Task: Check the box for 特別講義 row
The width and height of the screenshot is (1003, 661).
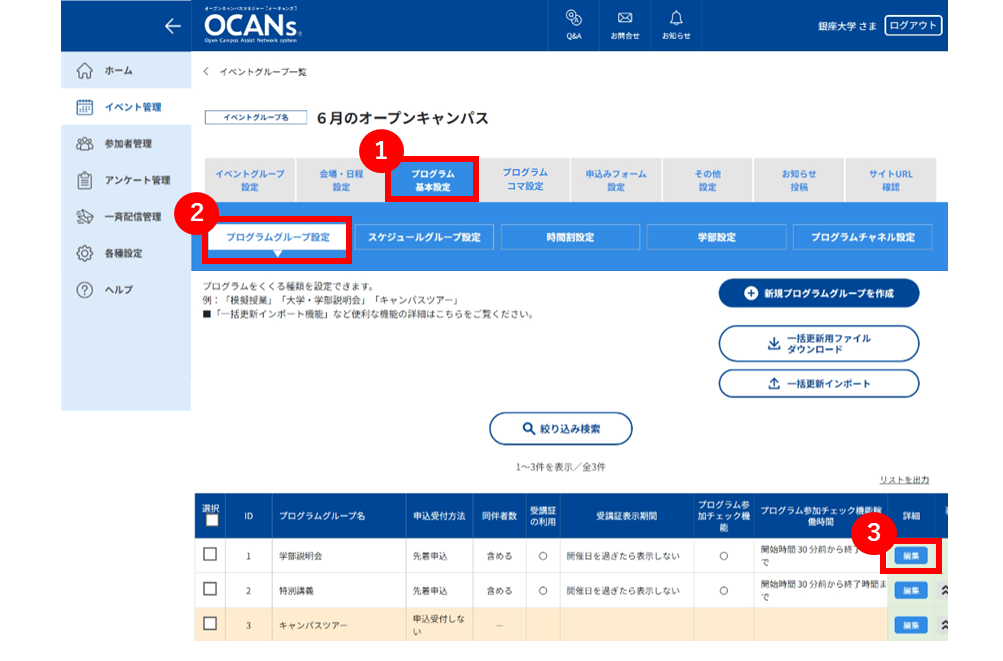Action: (x=210, y=589)
